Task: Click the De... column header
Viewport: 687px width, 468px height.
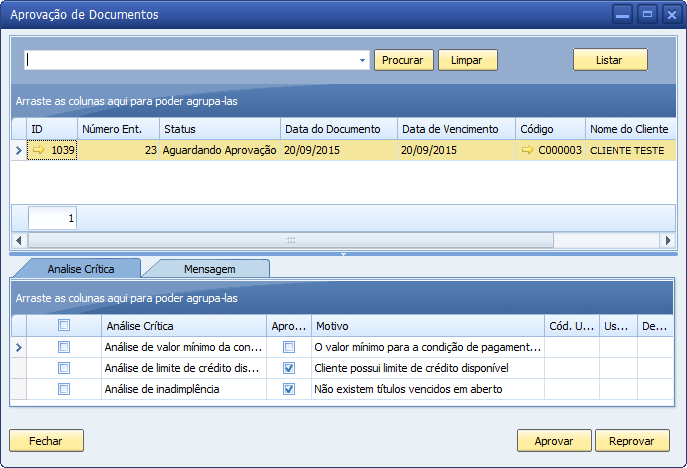Action: [x=655, y=326]
